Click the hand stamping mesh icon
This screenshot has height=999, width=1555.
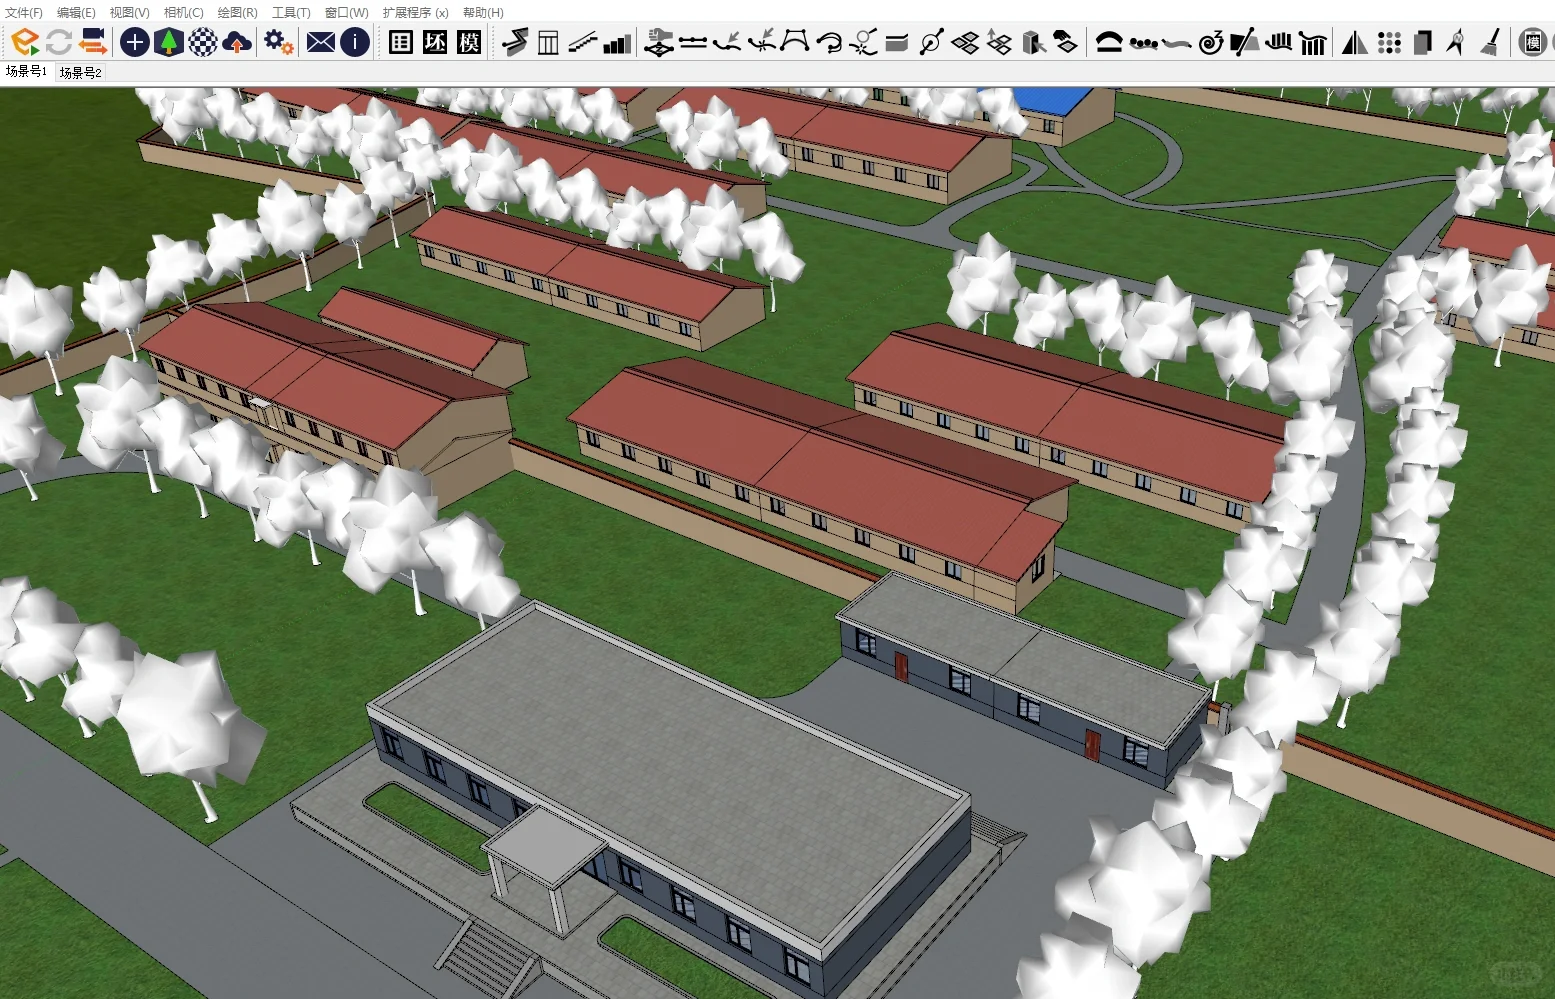coord(659,42)
